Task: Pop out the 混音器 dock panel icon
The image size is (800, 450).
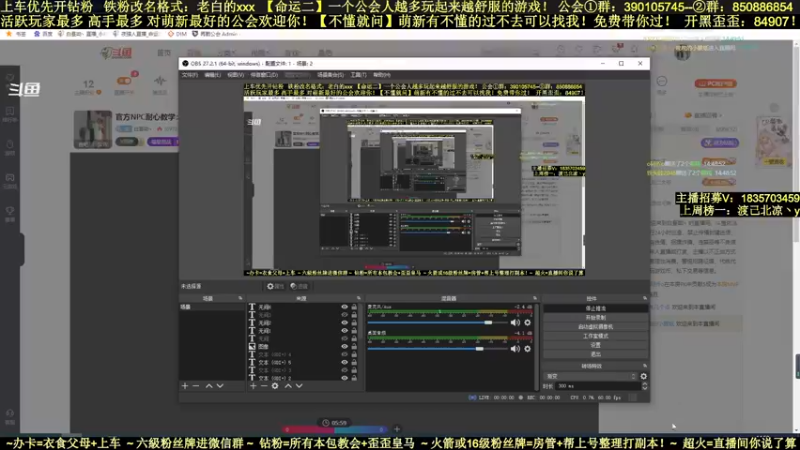Action: tap(535, 298)
